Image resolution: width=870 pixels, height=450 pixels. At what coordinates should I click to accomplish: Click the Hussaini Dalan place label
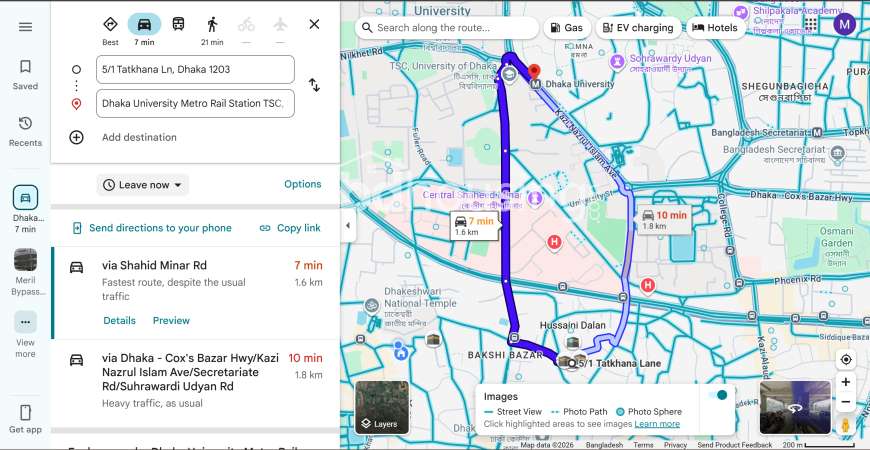pos(573,325)
